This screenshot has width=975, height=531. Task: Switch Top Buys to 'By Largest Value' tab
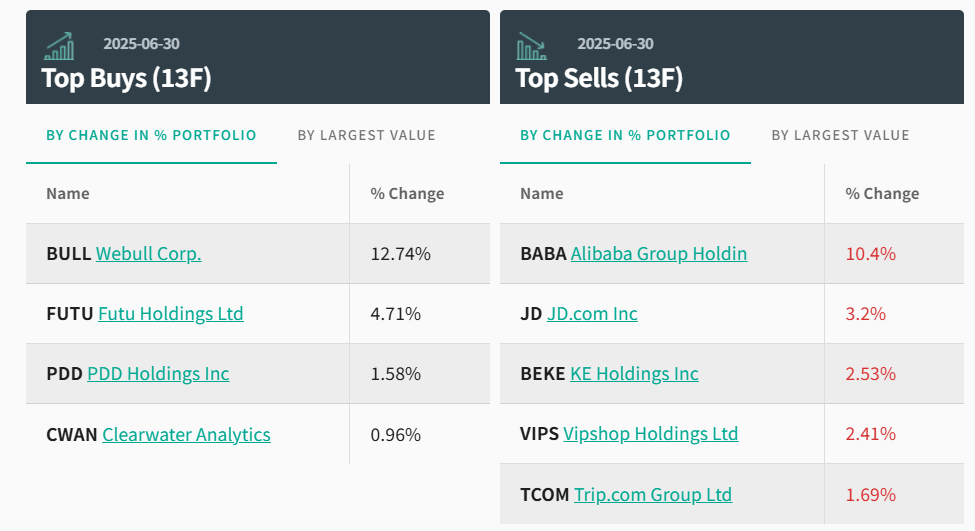point(366,135)
